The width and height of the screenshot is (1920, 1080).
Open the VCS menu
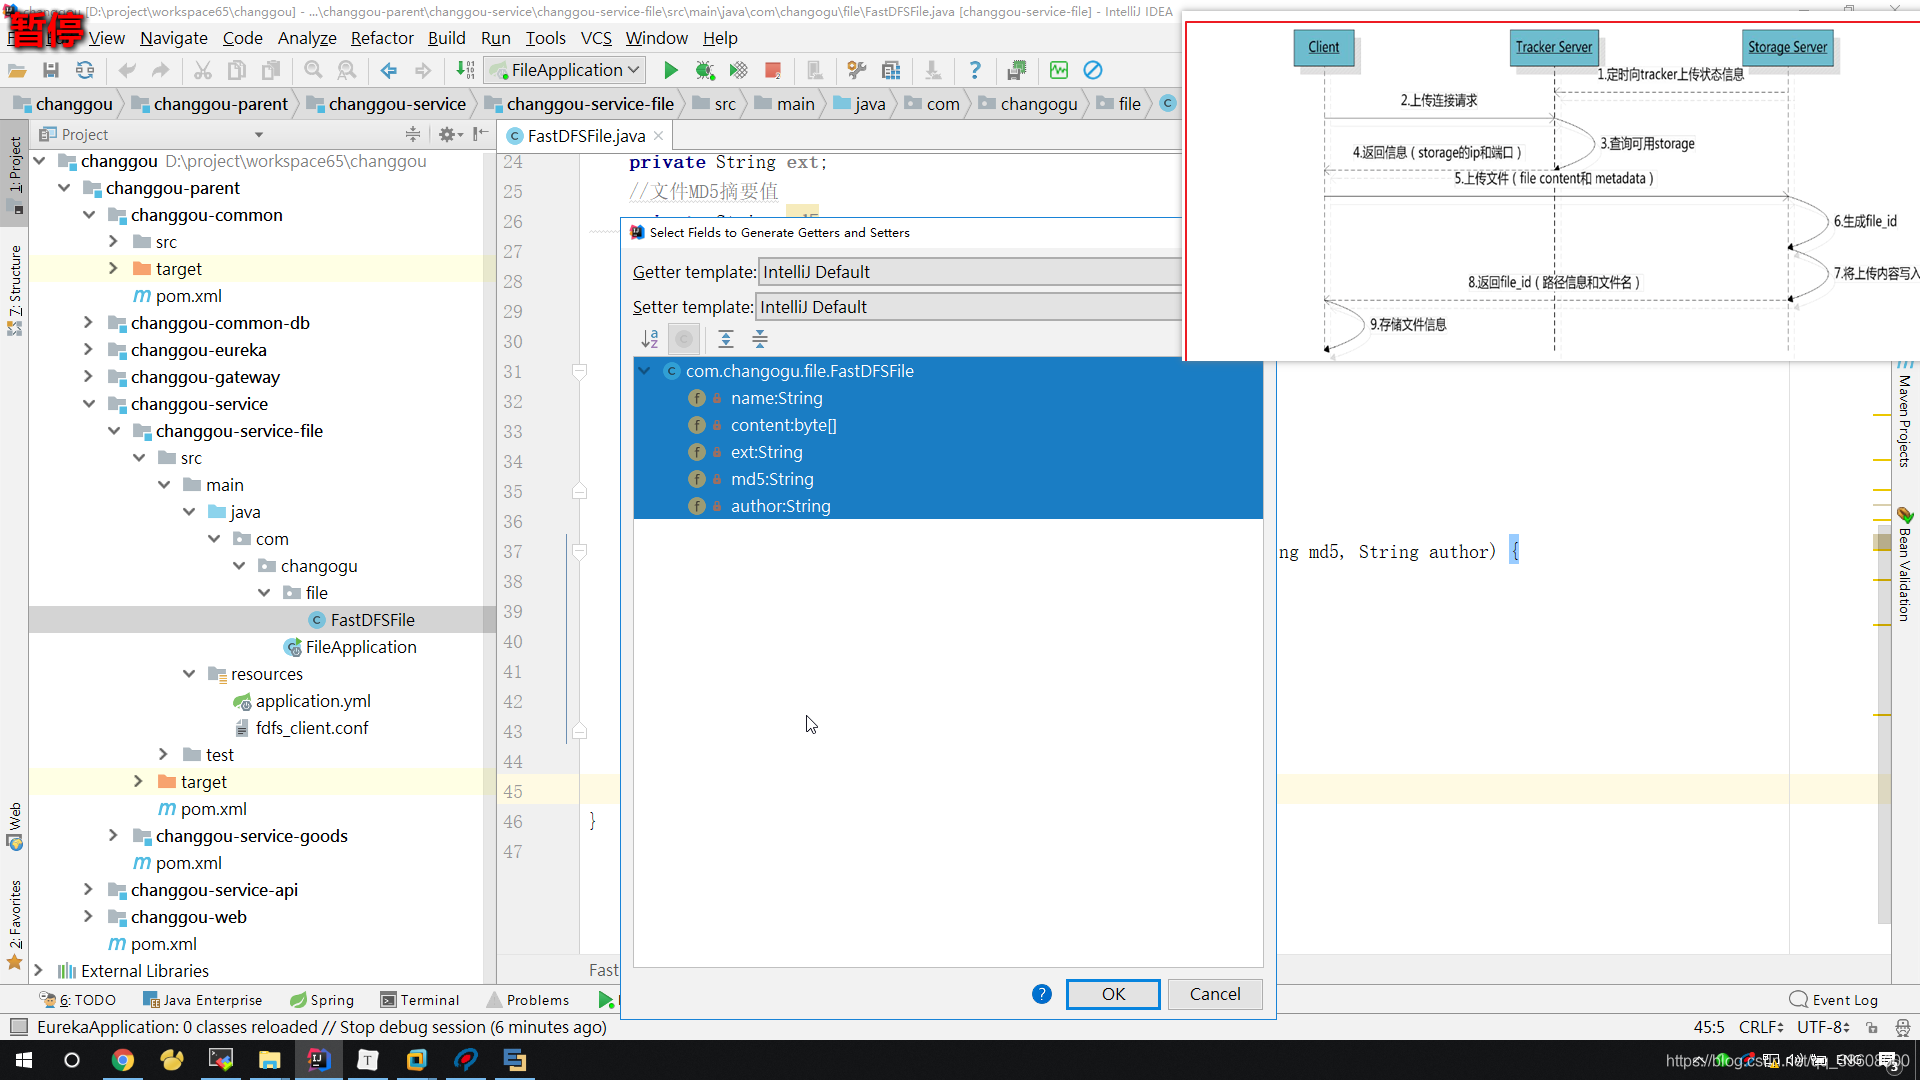596,38
